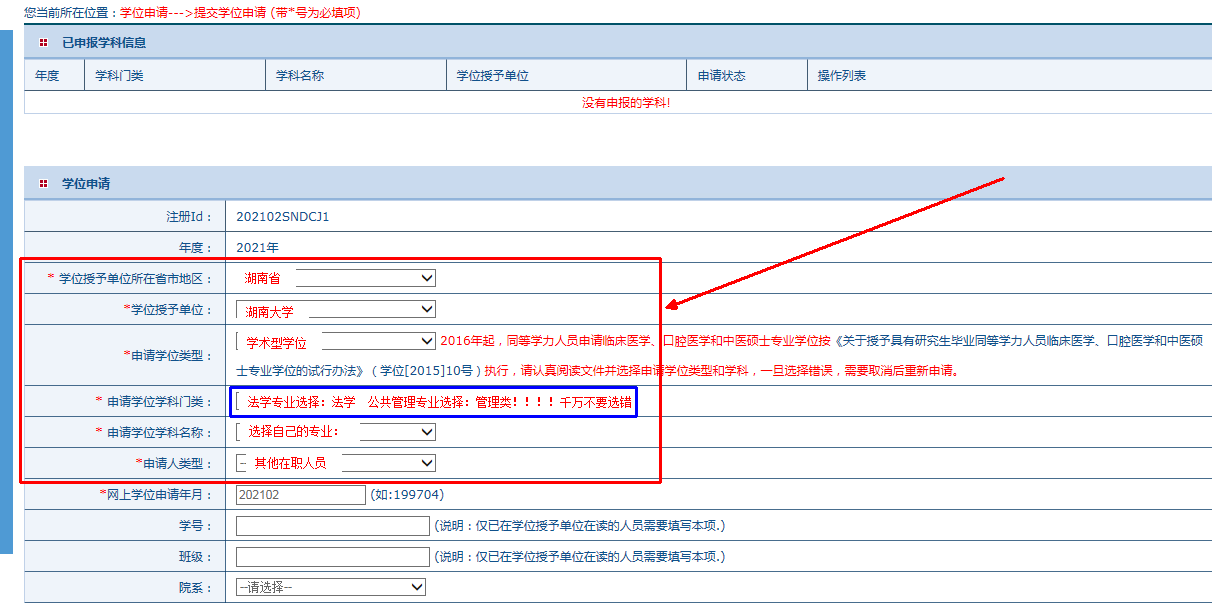The image size is (1212, 603).
Task: Click the 申请状态 column header
Action: (x=722, y=76)
